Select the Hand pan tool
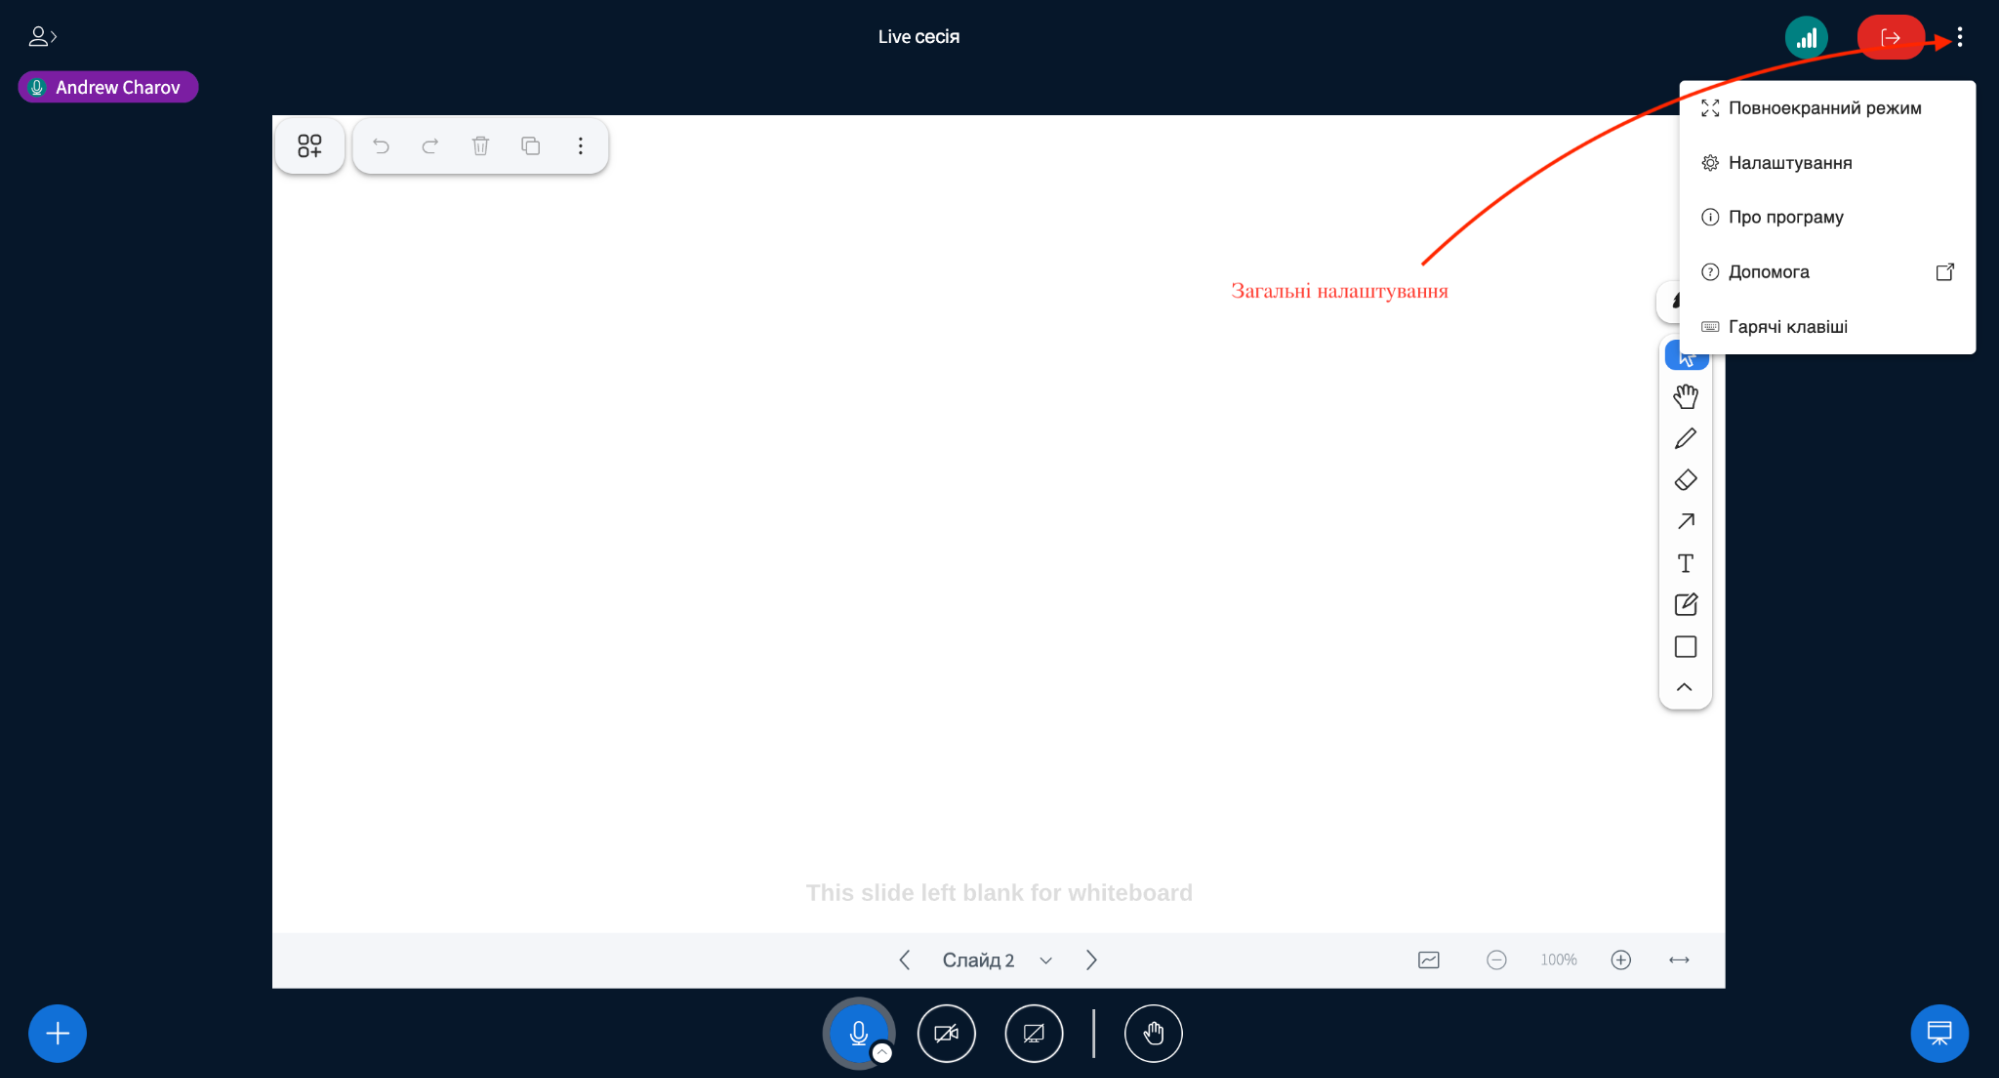Screen dimensions: 1999x1078 [1685, 397]
